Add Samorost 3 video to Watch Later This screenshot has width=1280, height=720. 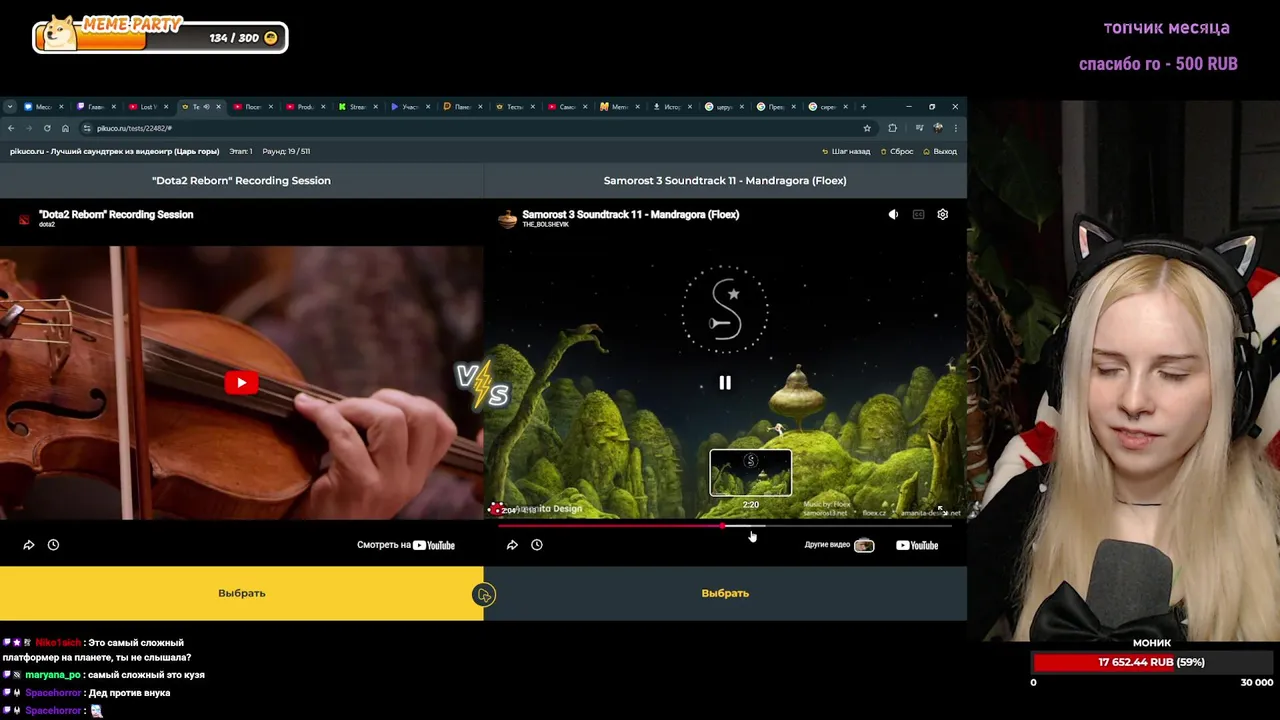pos(537,545)
